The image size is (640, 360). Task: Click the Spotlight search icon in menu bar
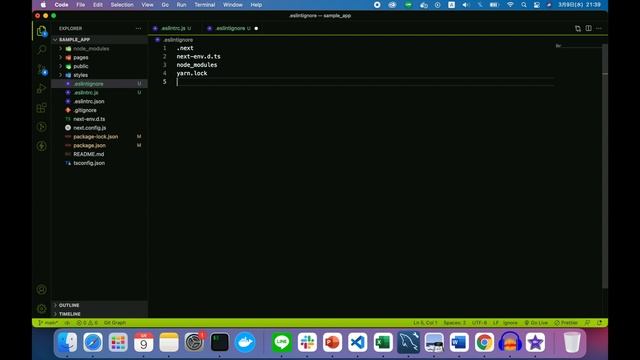524,5
